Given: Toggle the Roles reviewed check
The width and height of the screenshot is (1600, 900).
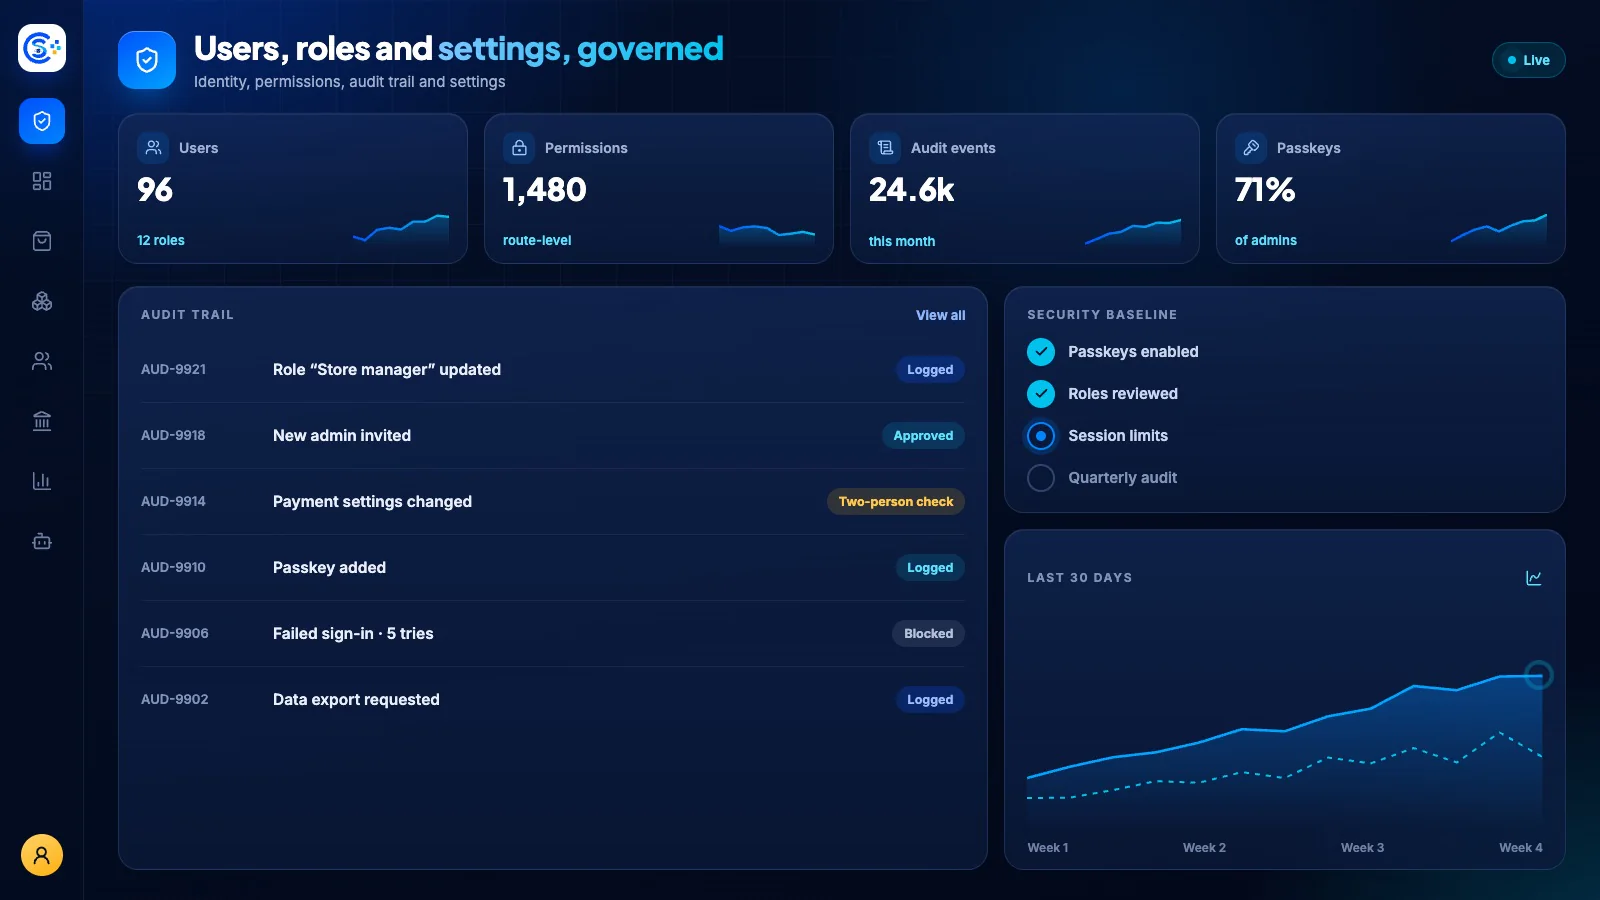Looking at the screenshot, I should (x=1041, y=394).
